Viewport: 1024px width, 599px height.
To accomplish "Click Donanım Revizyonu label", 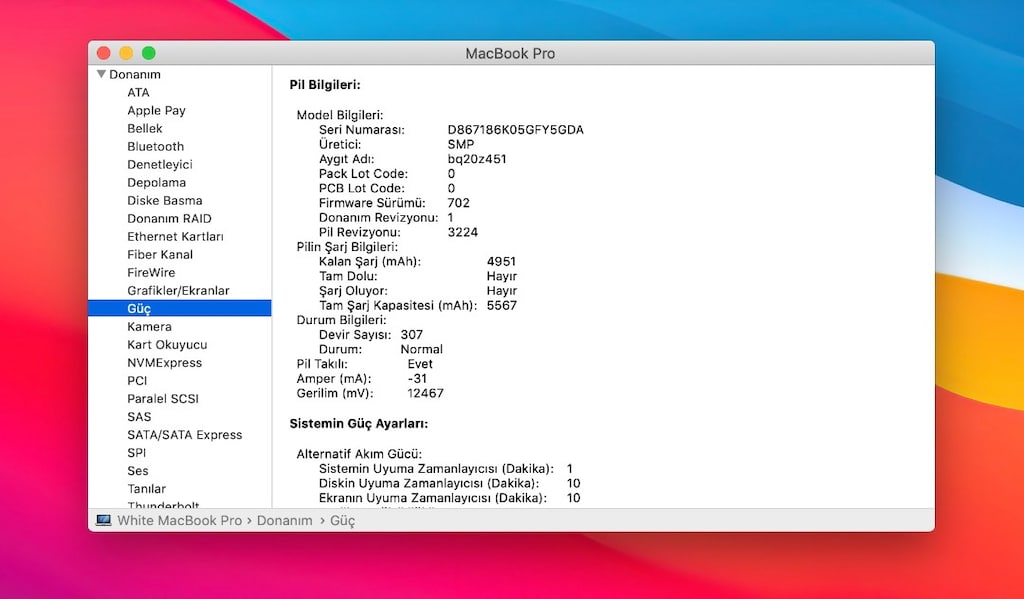I will (x=378, y=218).
